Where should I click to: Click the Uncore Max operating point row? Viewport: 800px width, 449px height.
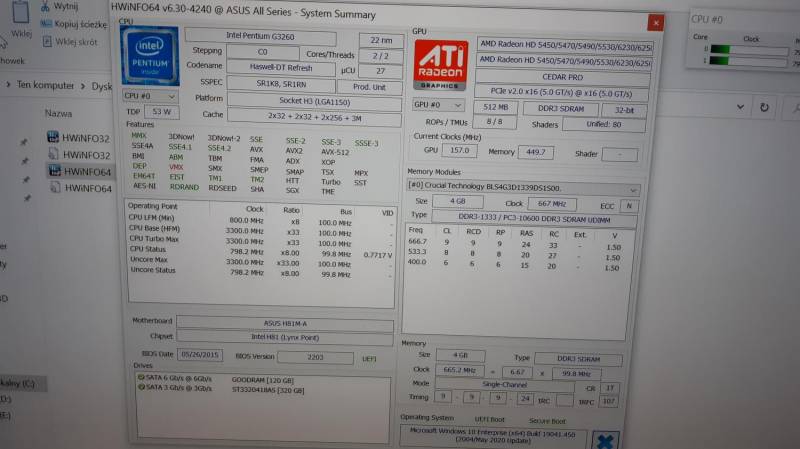point(261,261)
